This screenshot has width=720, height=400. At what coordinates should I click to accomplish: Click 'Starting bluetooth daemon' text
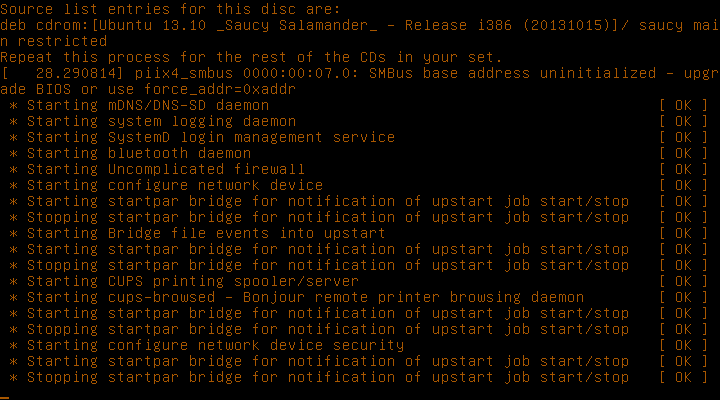pyautogui.click(x=139, y=153)
